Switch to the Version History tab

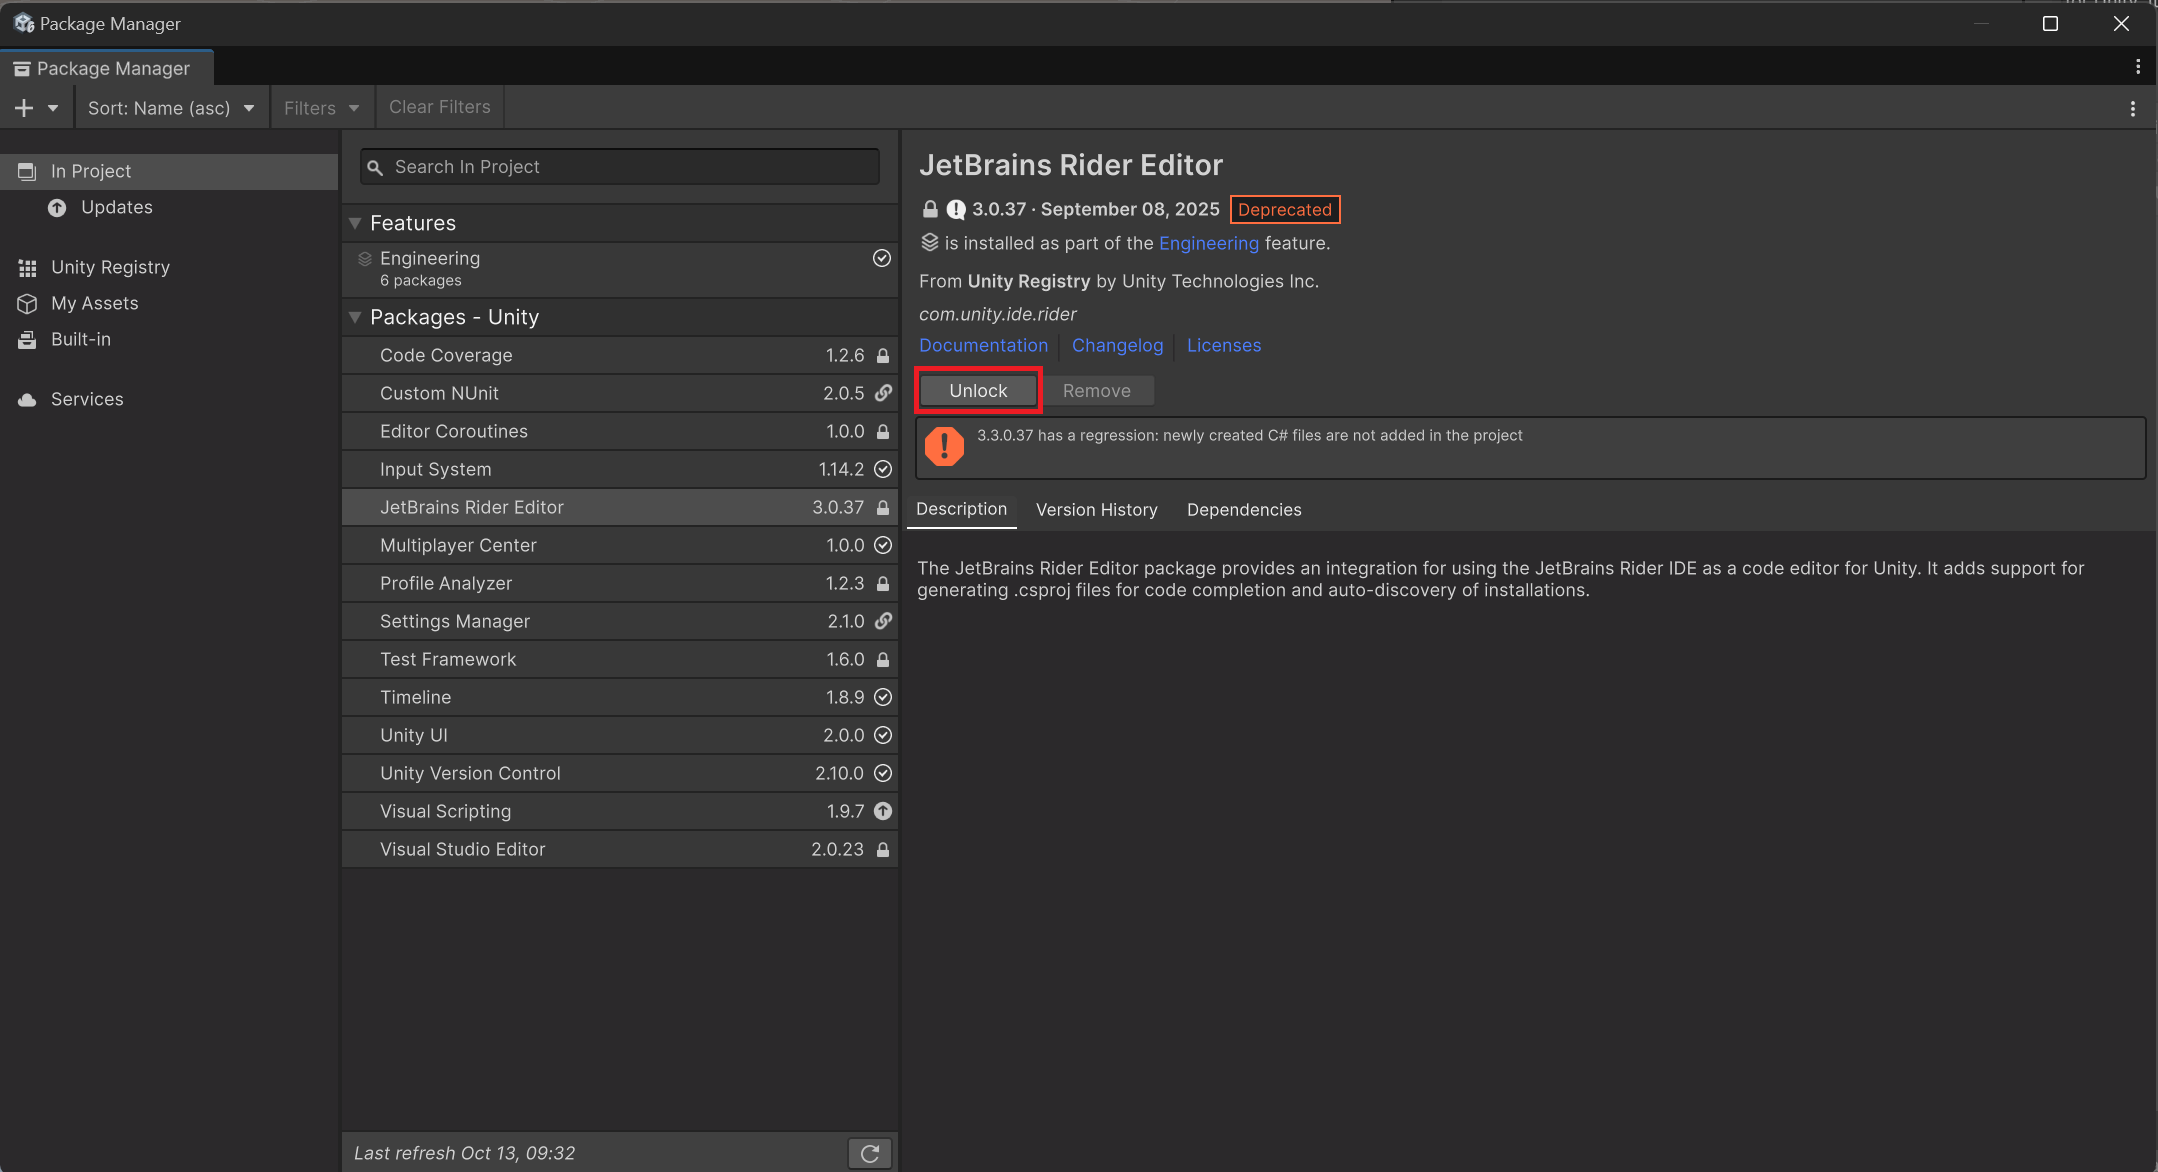1096,510
